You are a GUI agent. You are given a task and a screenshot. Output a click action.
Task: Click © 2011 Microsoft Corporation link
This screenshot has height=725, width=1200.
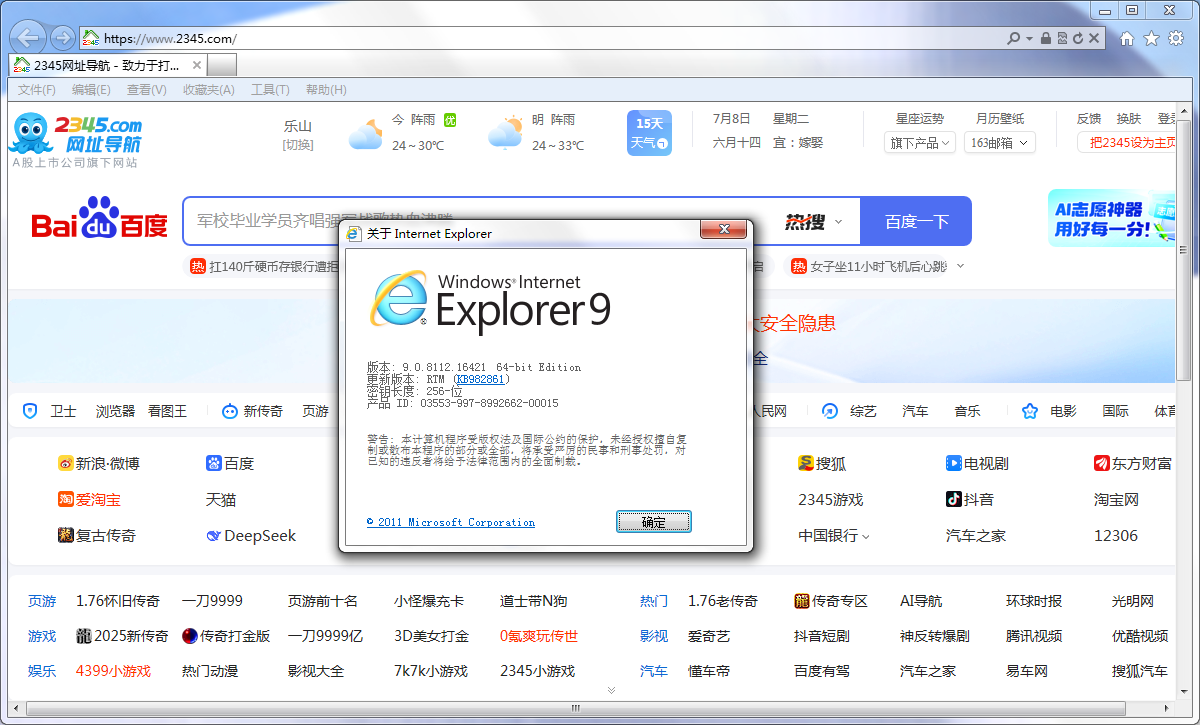point(450,522)
